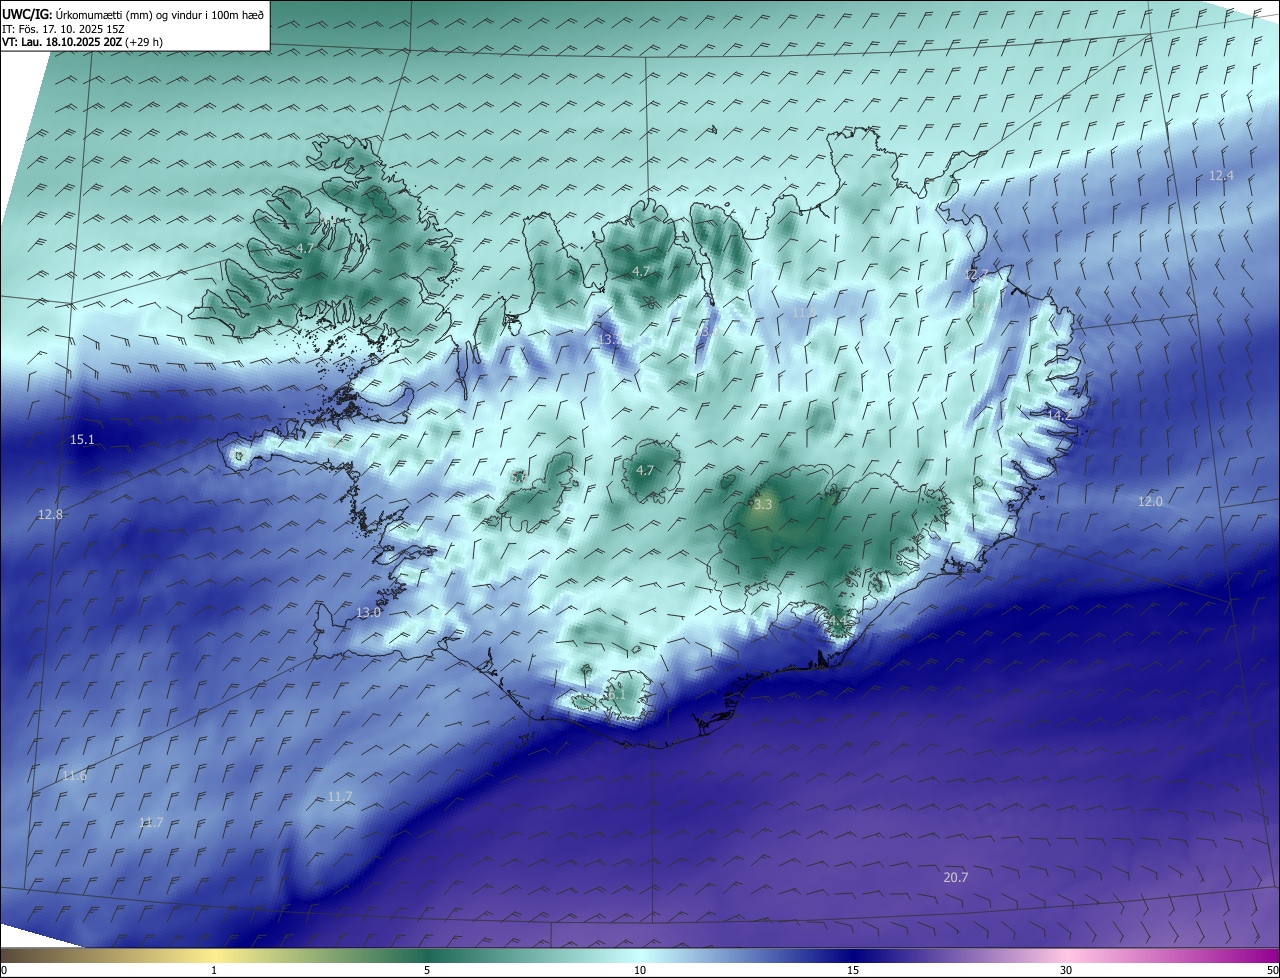Click the 11.5 value label
Screen dimensions: 1280x978
804,313
